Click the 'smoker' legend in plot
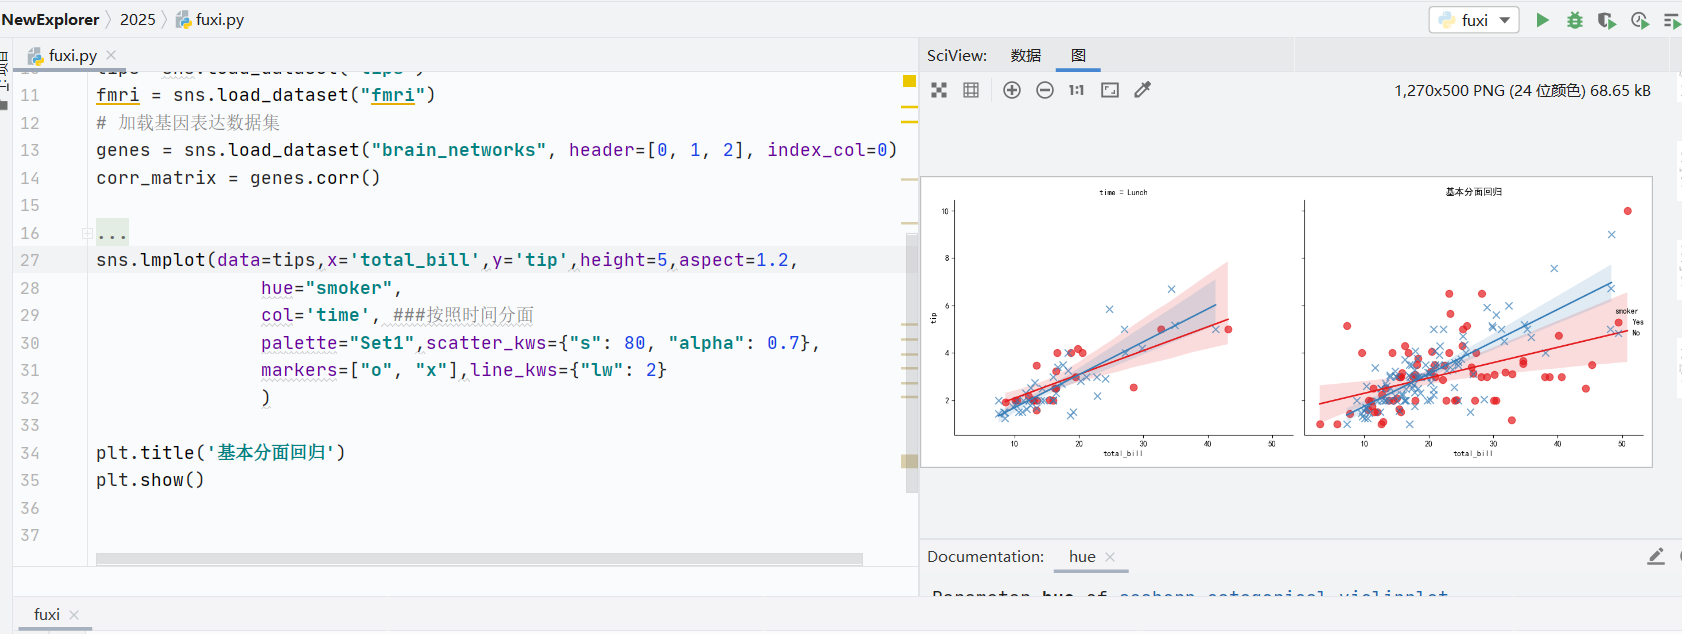 click(1626, 311)
